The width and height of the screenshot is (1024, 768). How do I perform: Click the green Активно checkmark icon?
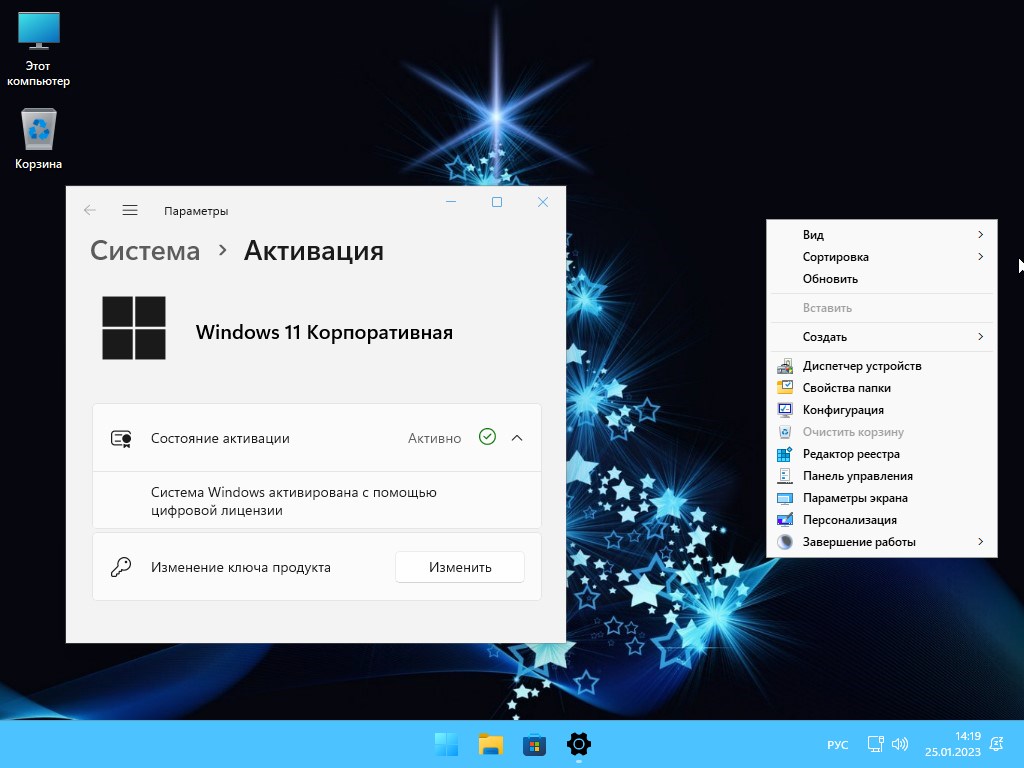487,437
